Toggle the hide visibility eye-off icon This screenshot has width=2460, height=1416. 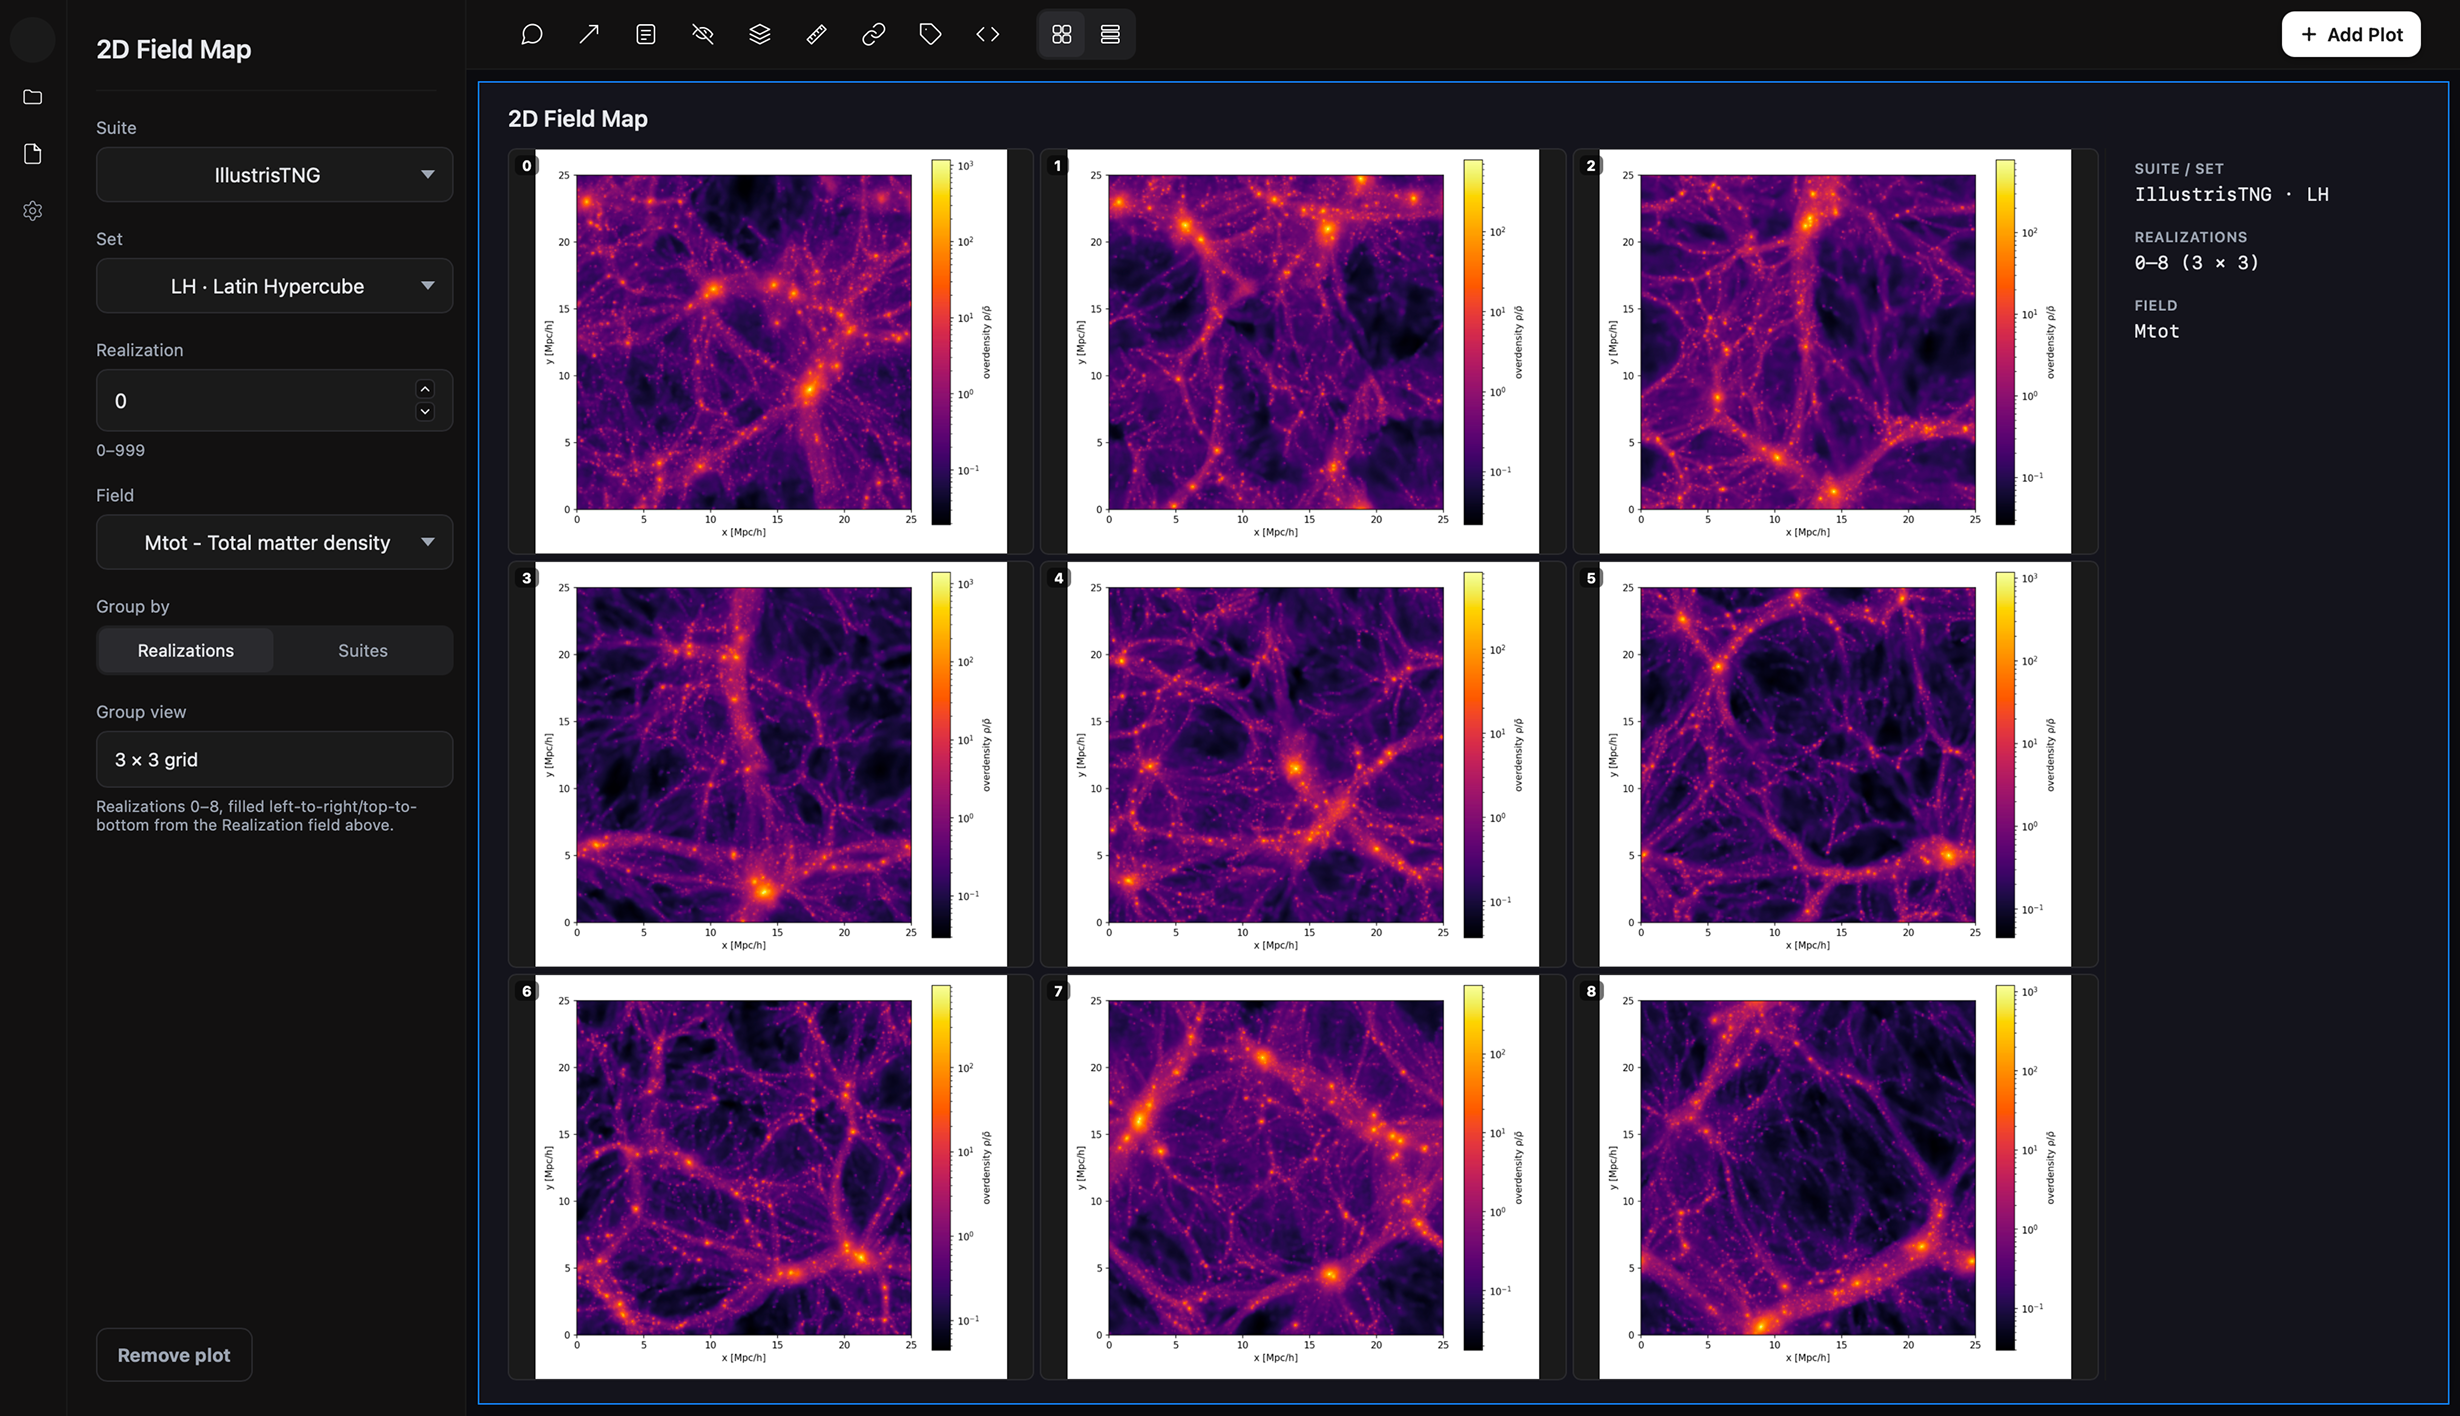point(703,35)
